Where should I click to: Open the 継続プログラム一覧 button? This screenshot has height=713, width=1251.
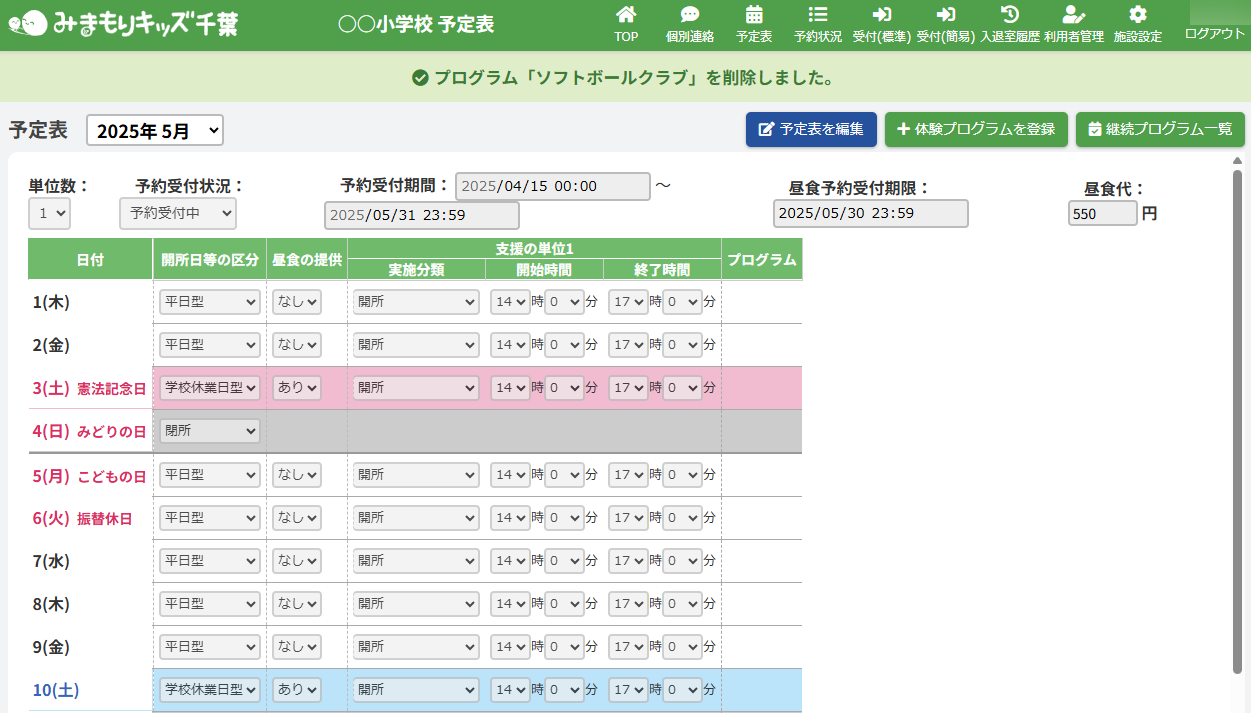click(1160, 129)
